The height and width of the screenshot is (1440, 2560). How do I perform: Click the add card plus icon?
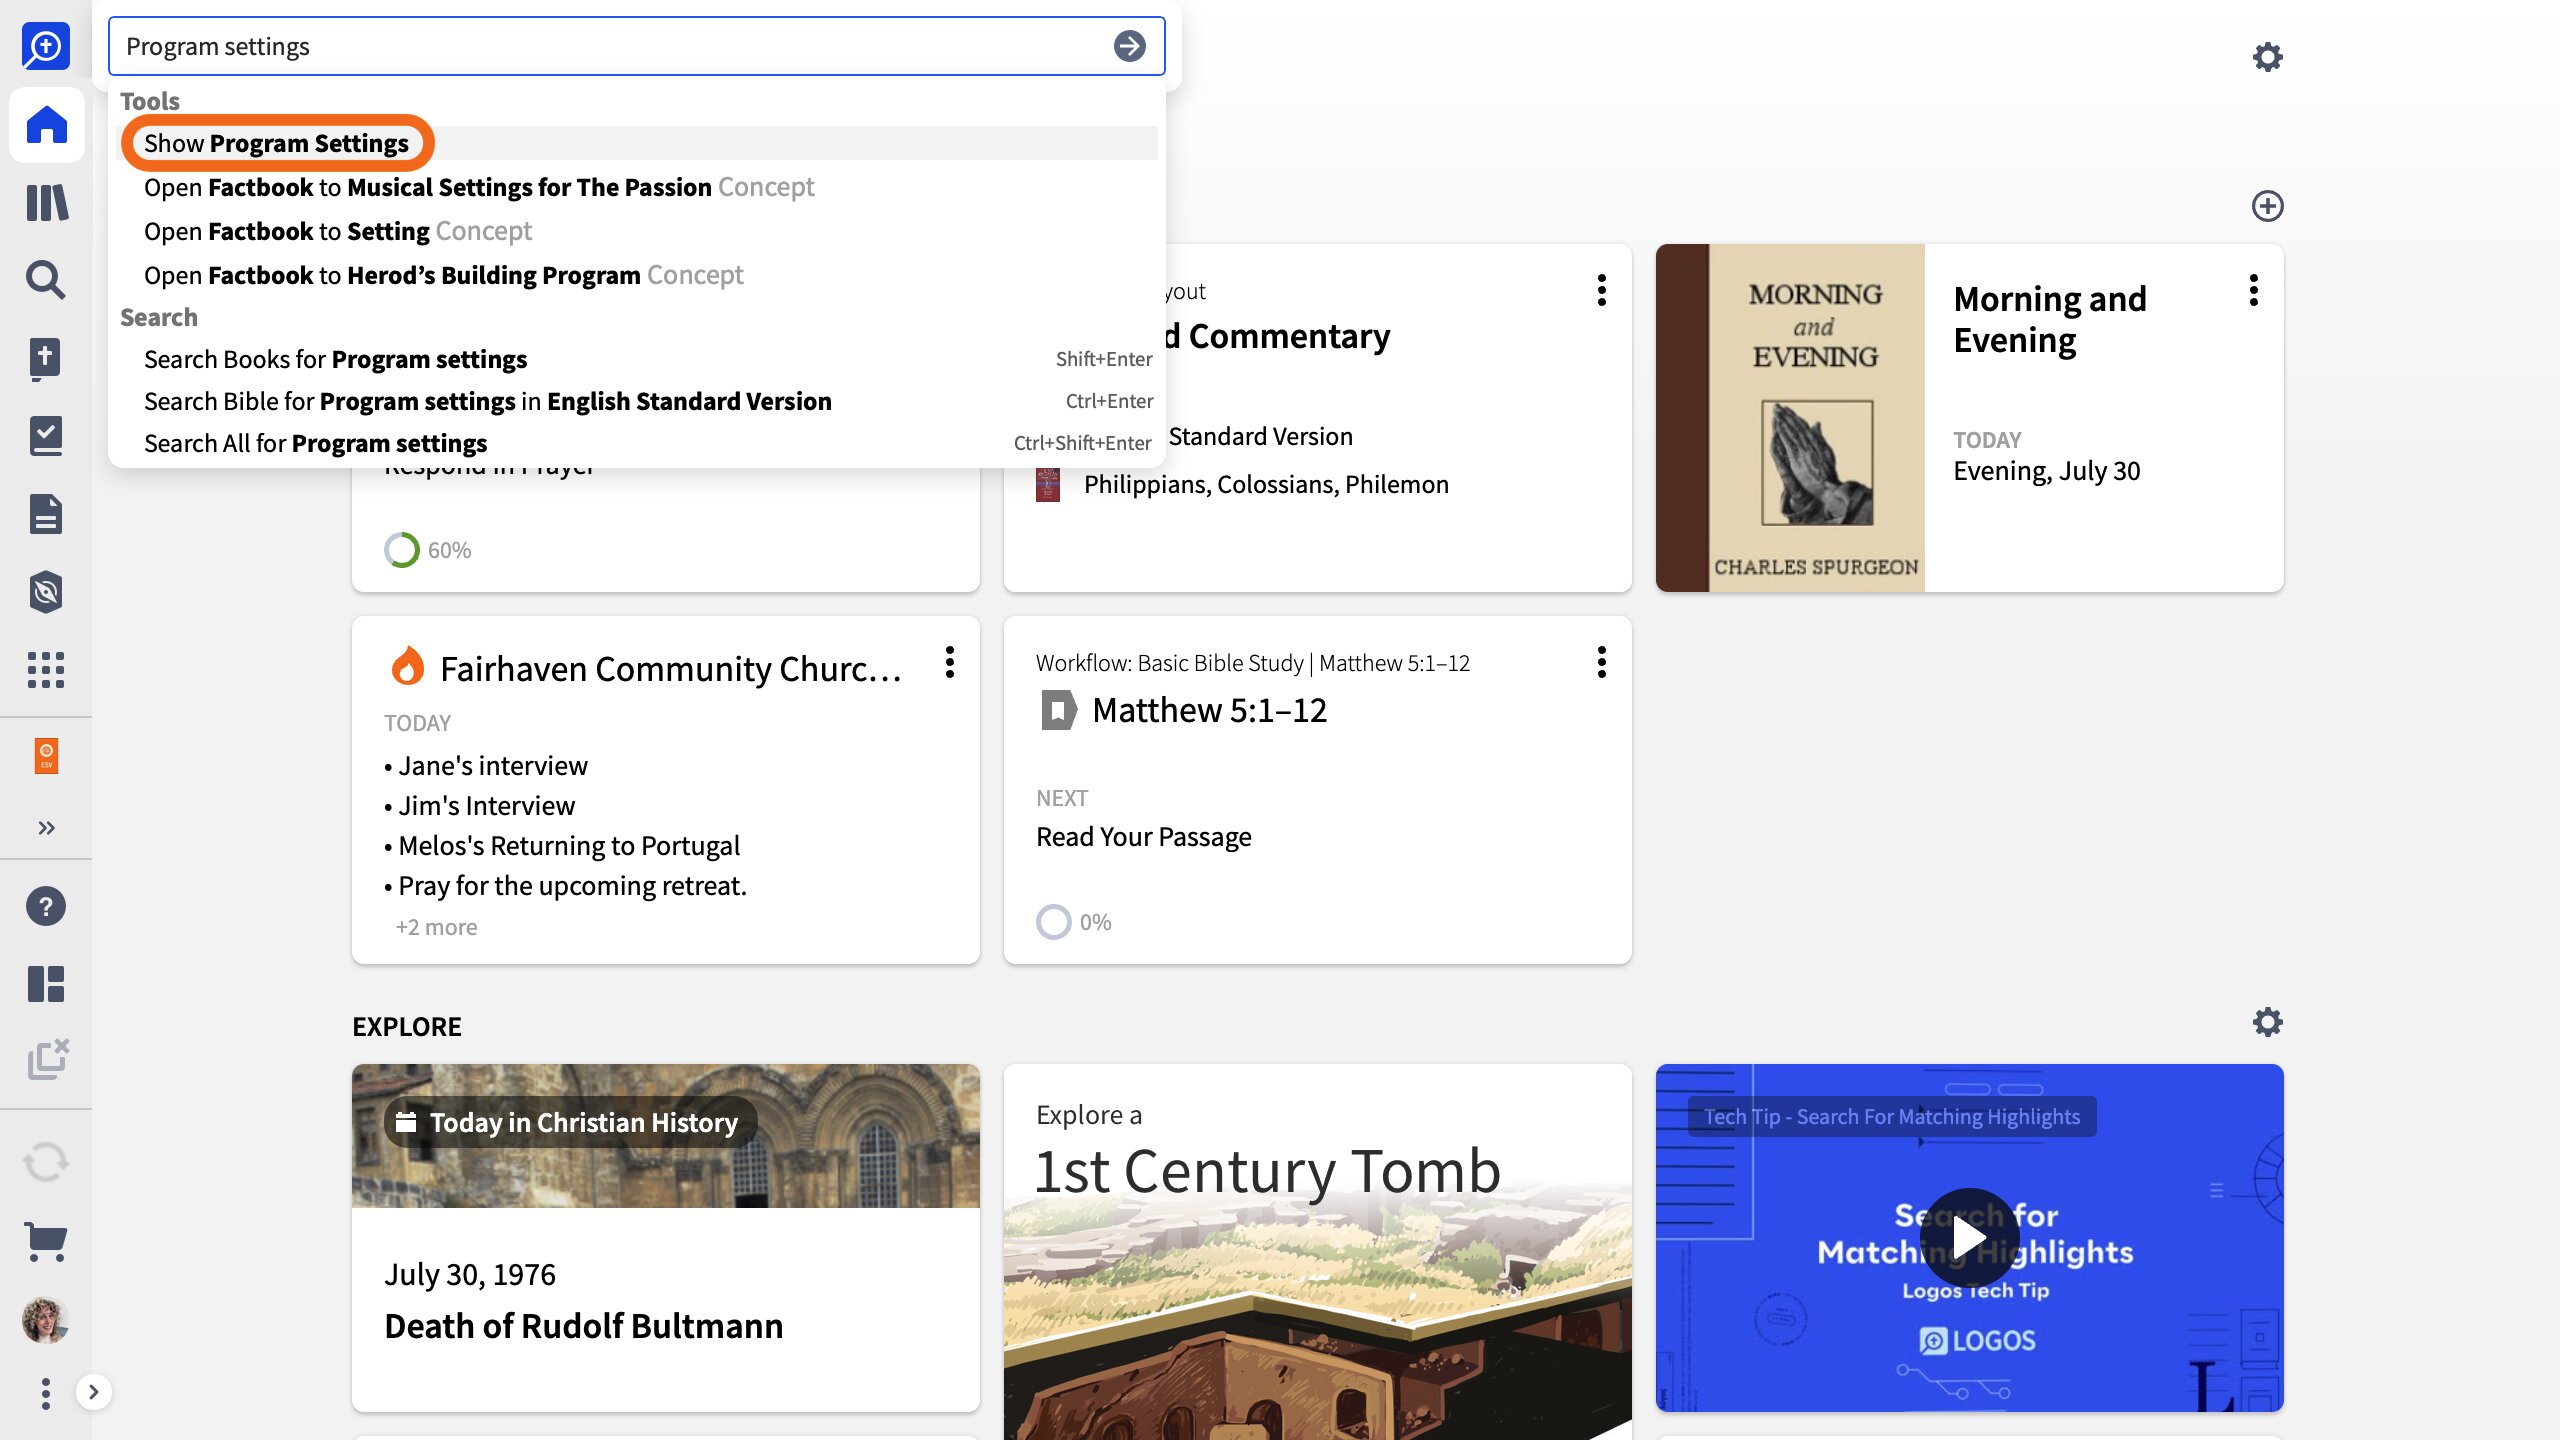pos(2267,206)
